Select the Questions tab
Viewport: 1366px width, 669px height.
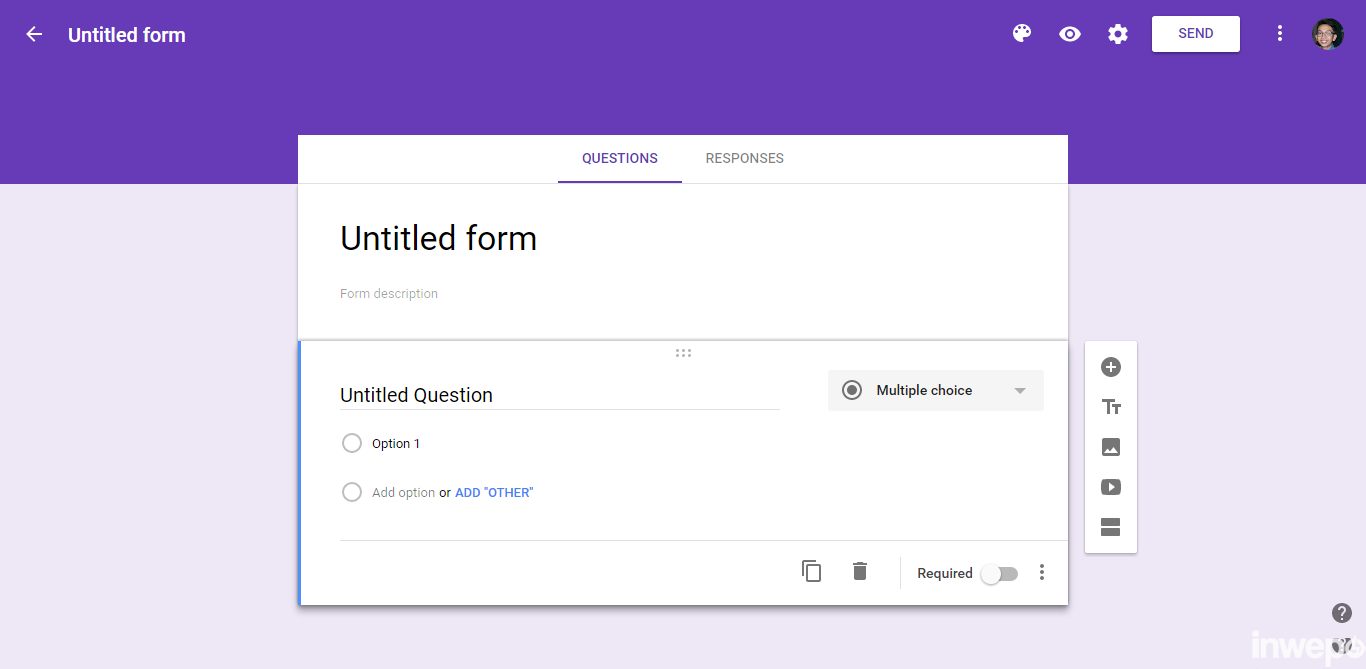(x=620, y=158)
